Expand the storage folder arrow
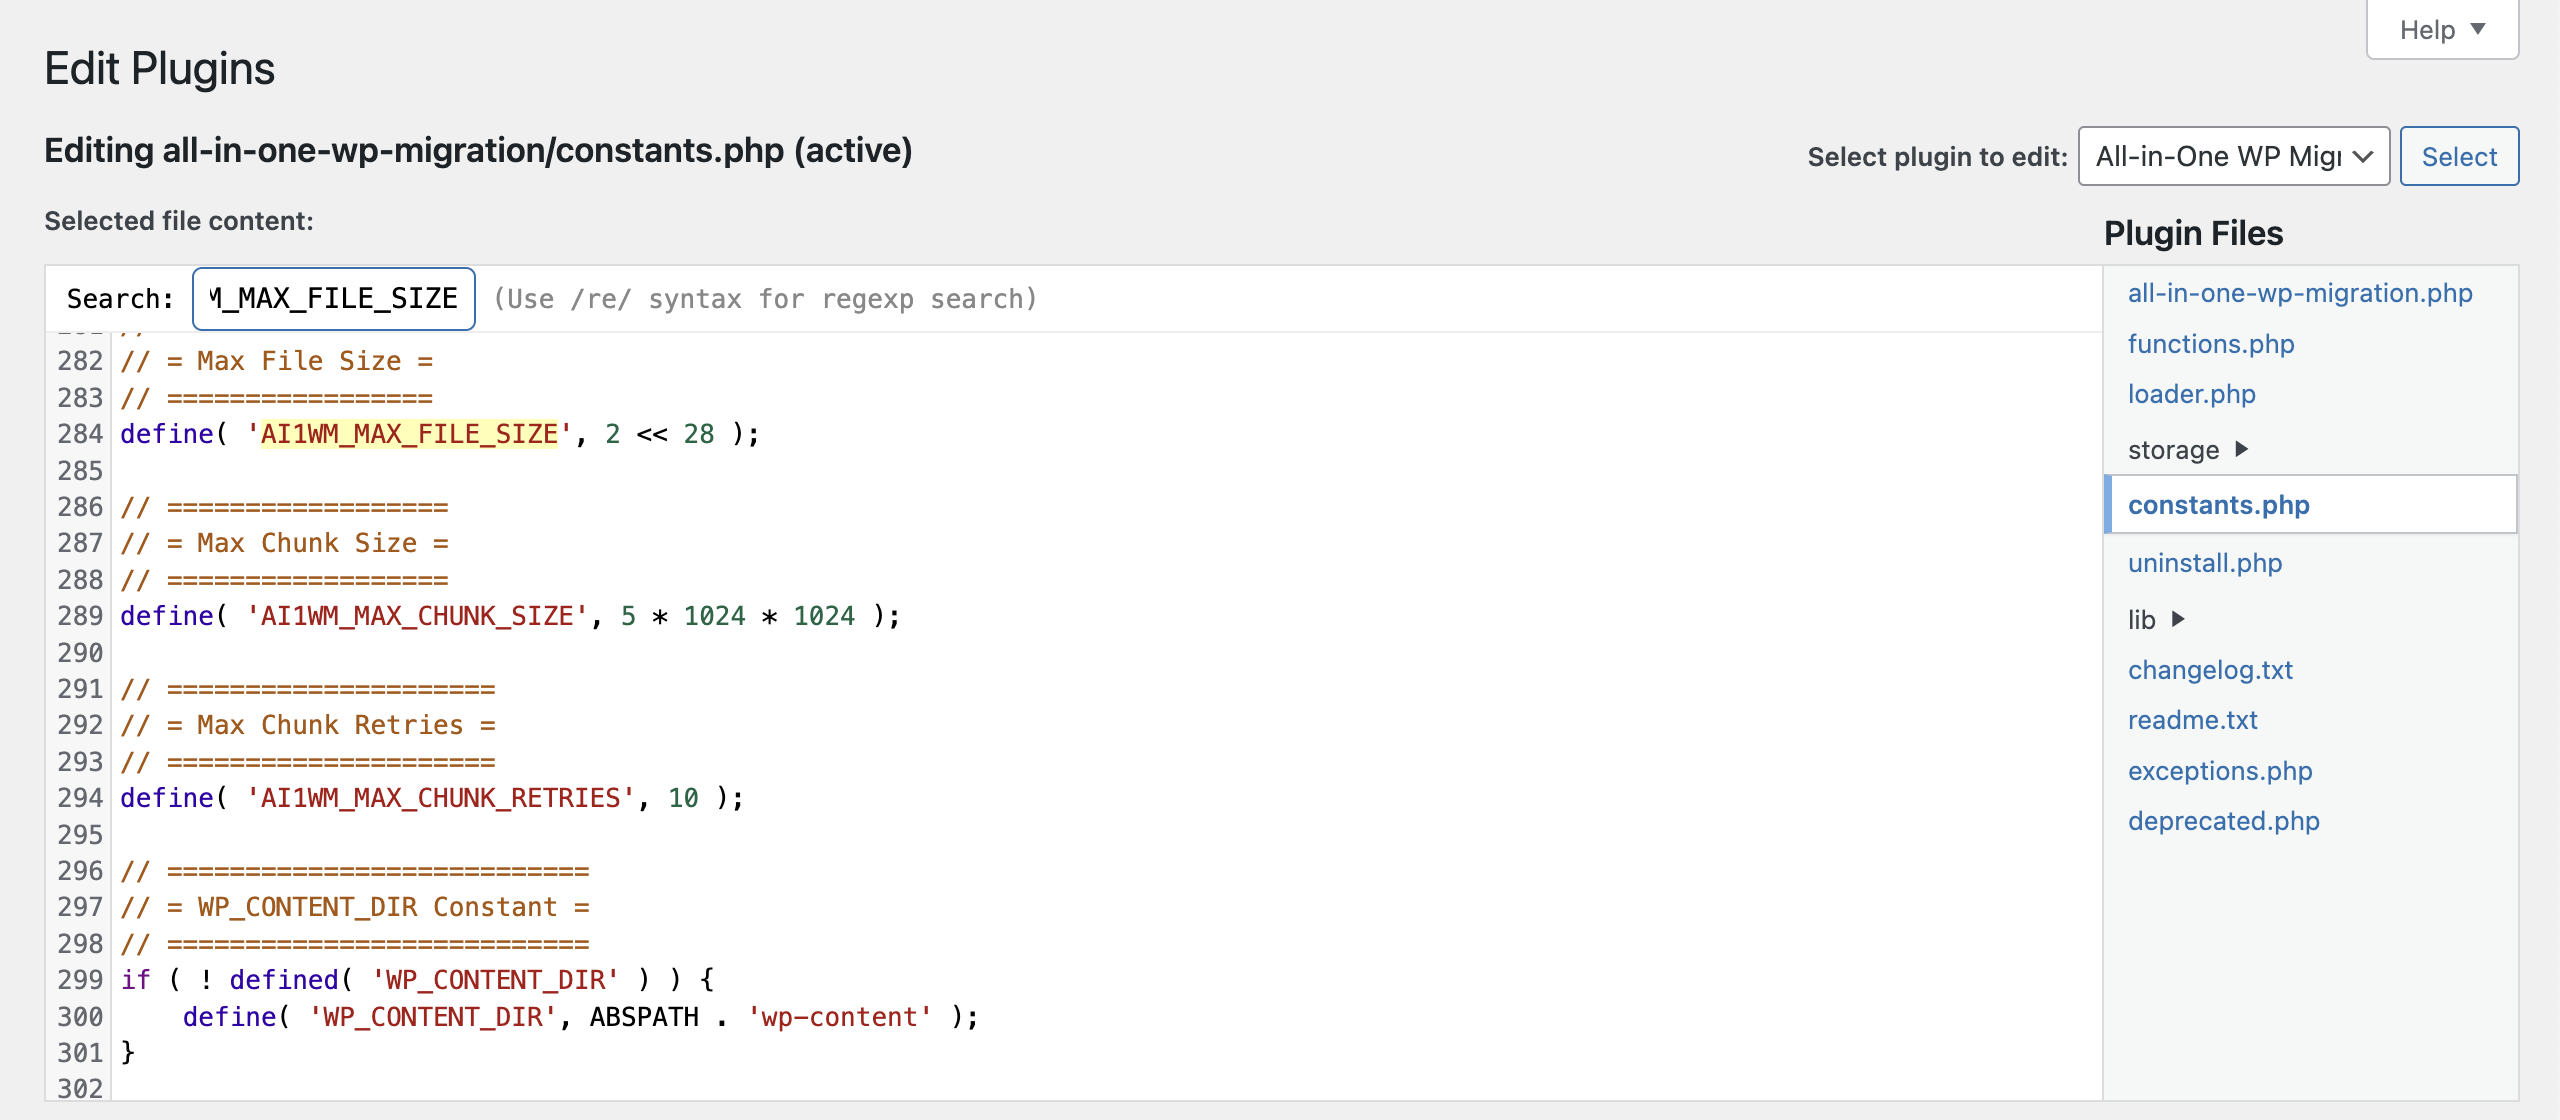 click(2241, 449)
